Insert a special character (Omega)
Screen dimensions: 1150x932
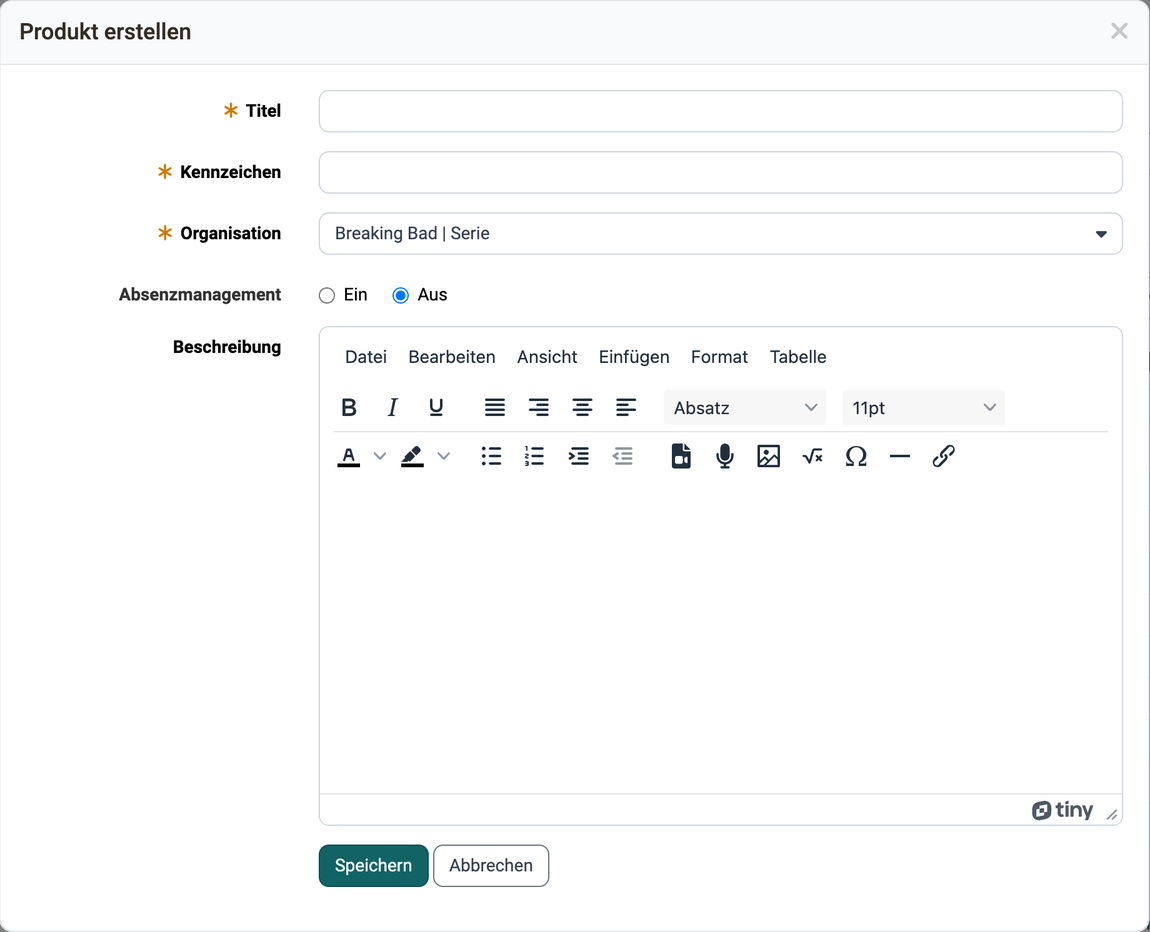pyautogui.click(x=856, y=457)
